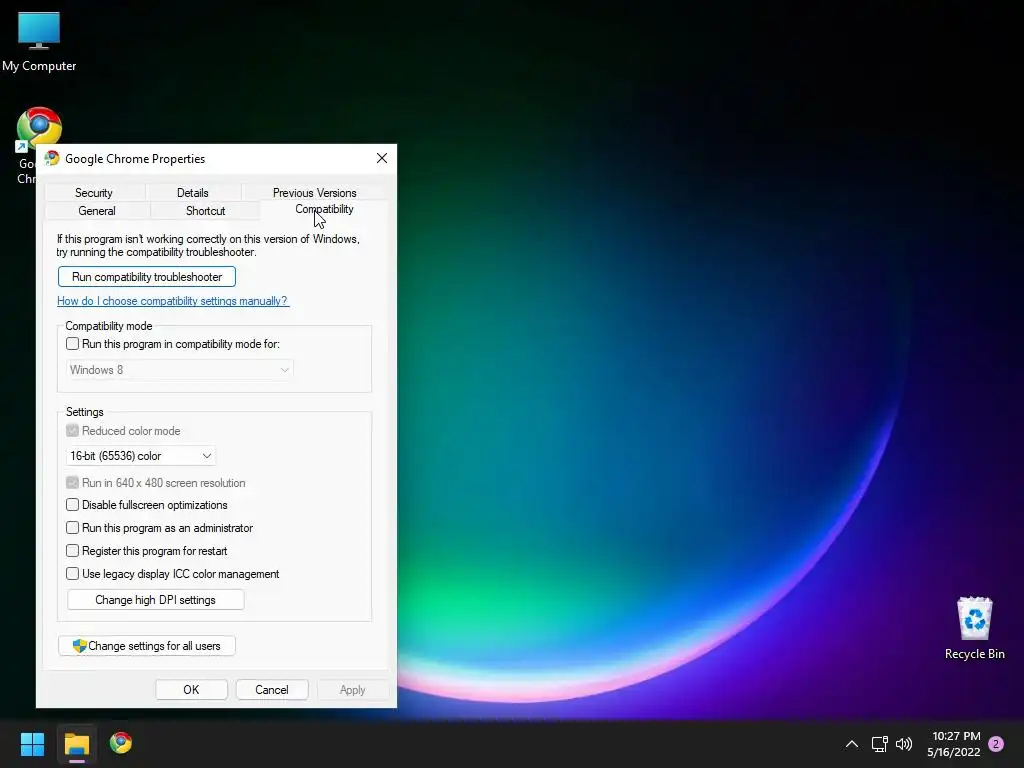This screenshot has width=1024, height=768.
Task: Show hidden system tray icons
Action: pos(852,744)
